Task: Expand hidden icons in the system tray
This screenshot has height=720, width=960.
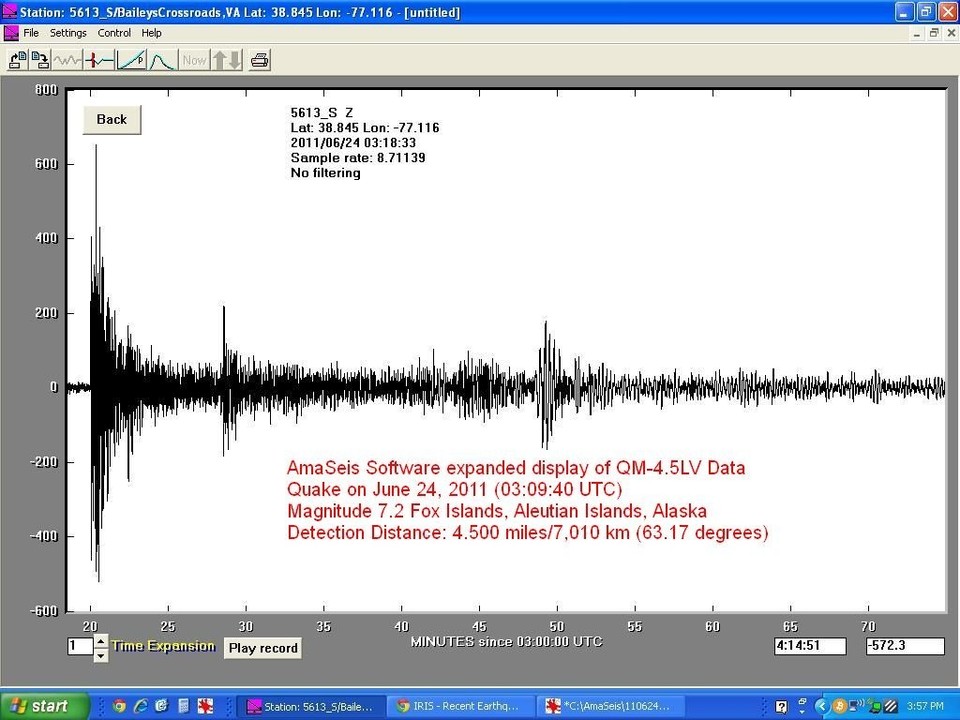Action: 822,706
